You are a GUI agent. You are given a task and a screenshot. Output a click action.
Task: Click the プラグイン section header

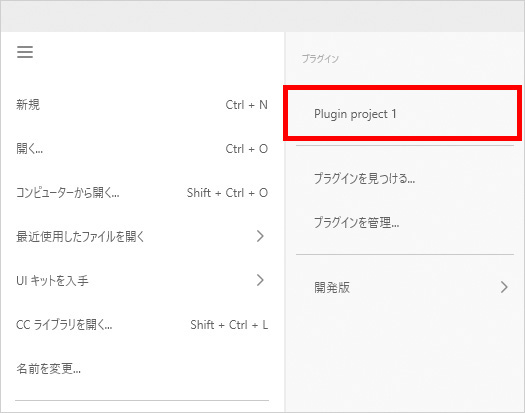[320, 59]
